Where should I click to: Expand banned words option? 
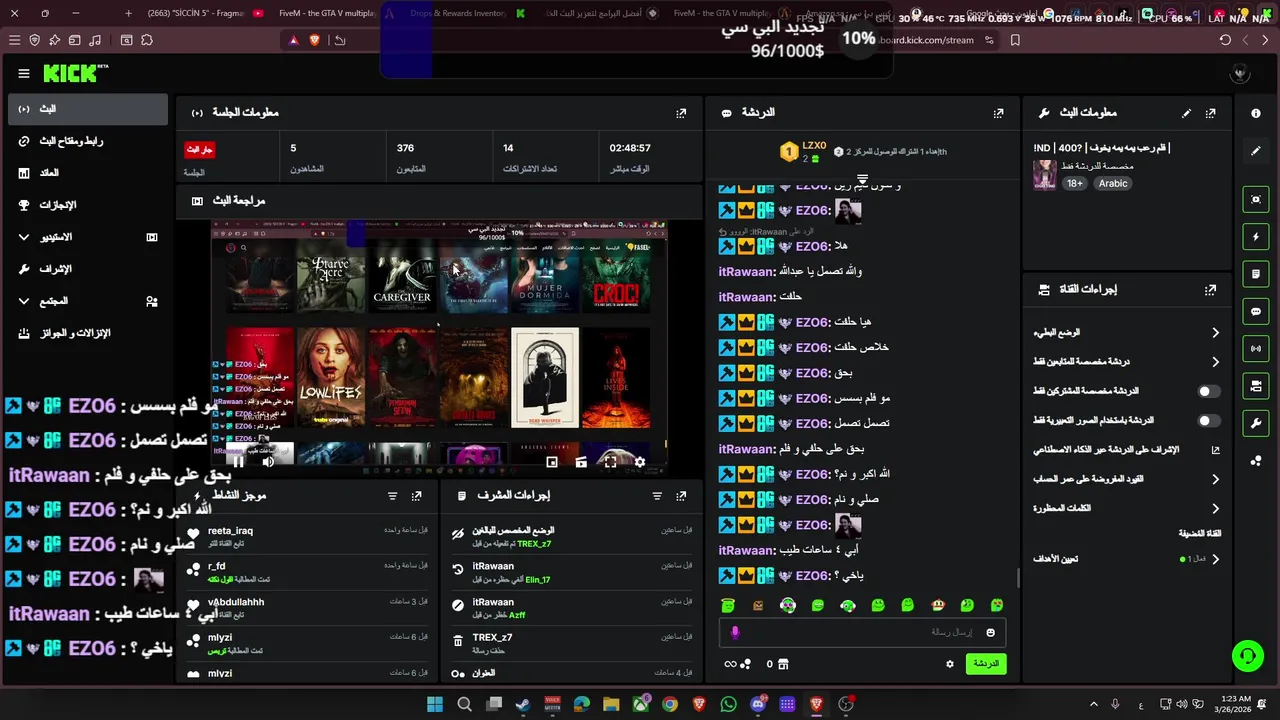(1127, 508)
